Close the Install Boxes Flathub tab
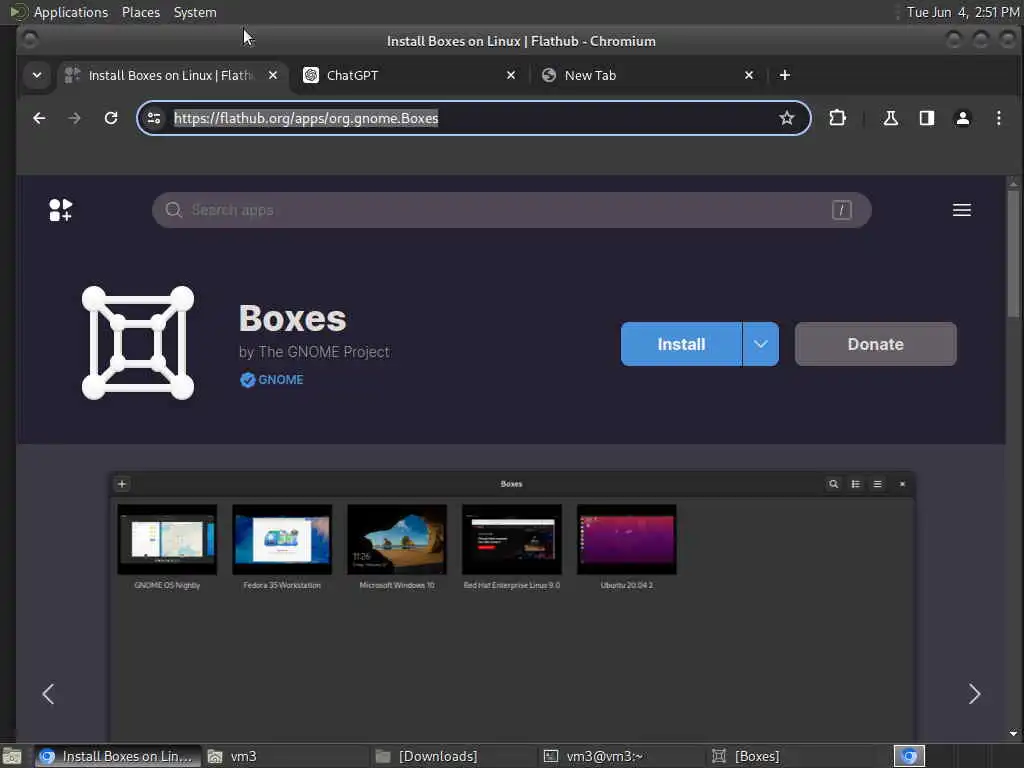1024x768 pixels. point(273,75)
